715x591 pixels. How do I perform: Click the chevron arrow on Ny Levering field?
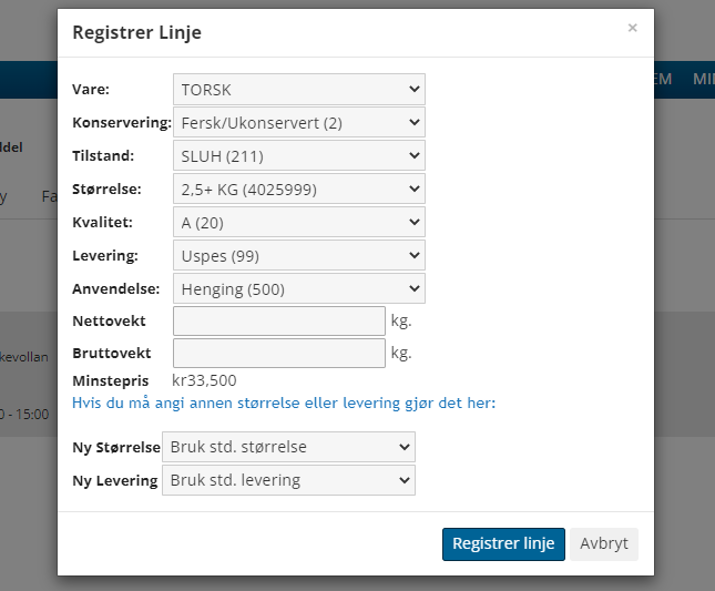coord(404,480)
